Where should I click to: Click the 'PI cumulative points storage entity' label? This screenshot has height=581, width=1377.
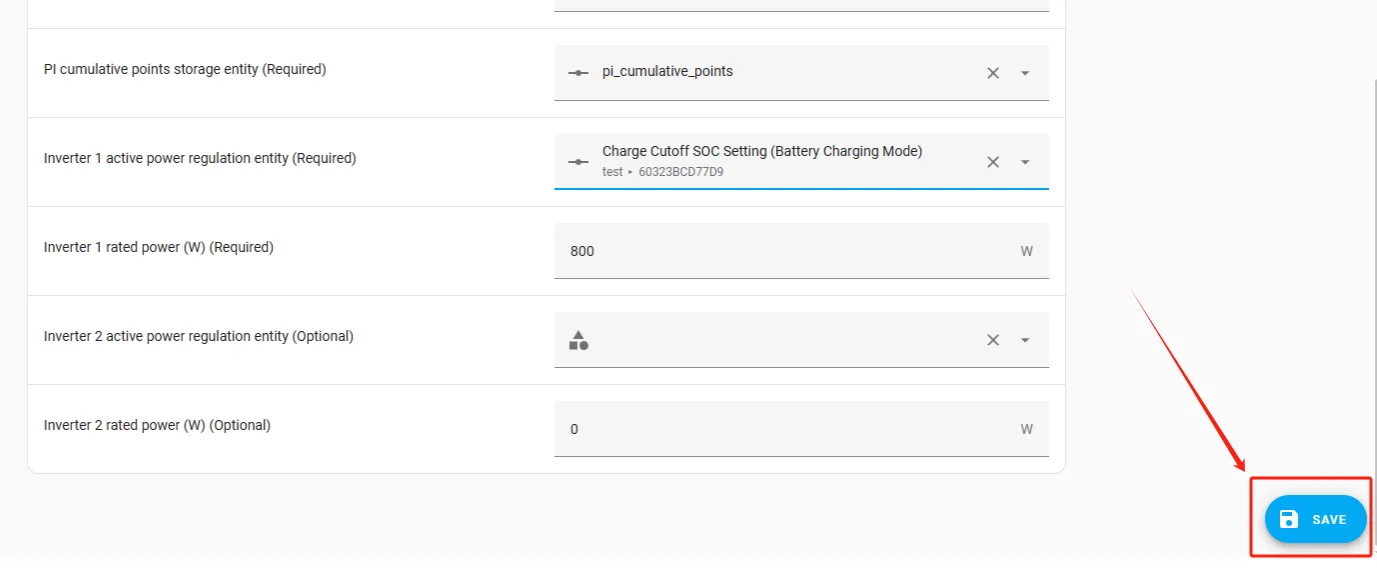185,69
